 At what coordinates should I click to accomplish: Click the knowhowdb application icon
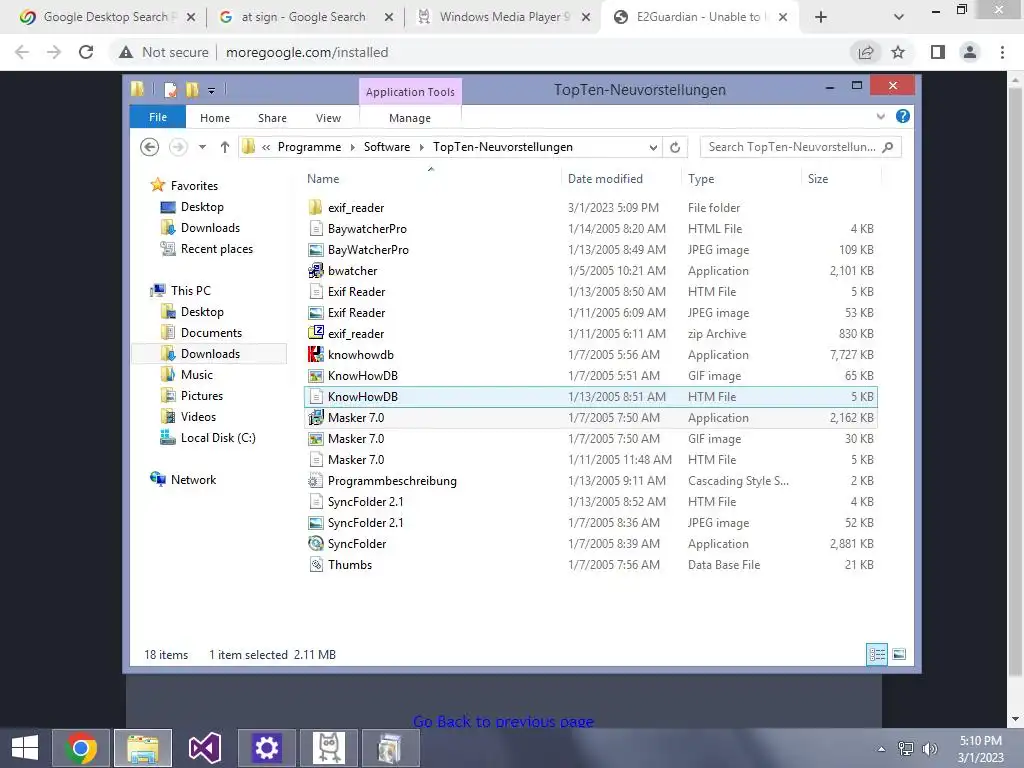tap(315, 355)
